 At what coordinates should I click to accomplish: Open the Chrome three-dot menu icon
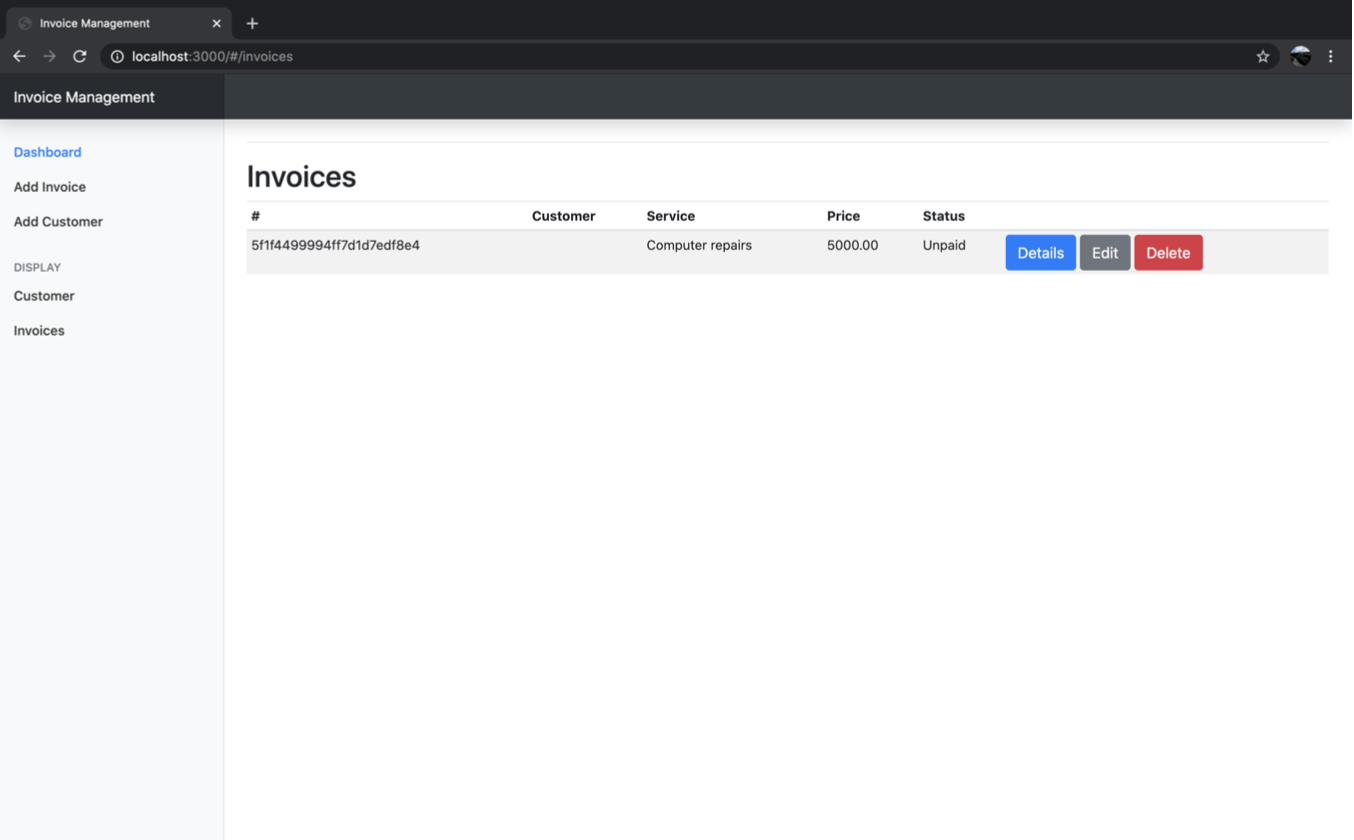[x=1331, y=56]
